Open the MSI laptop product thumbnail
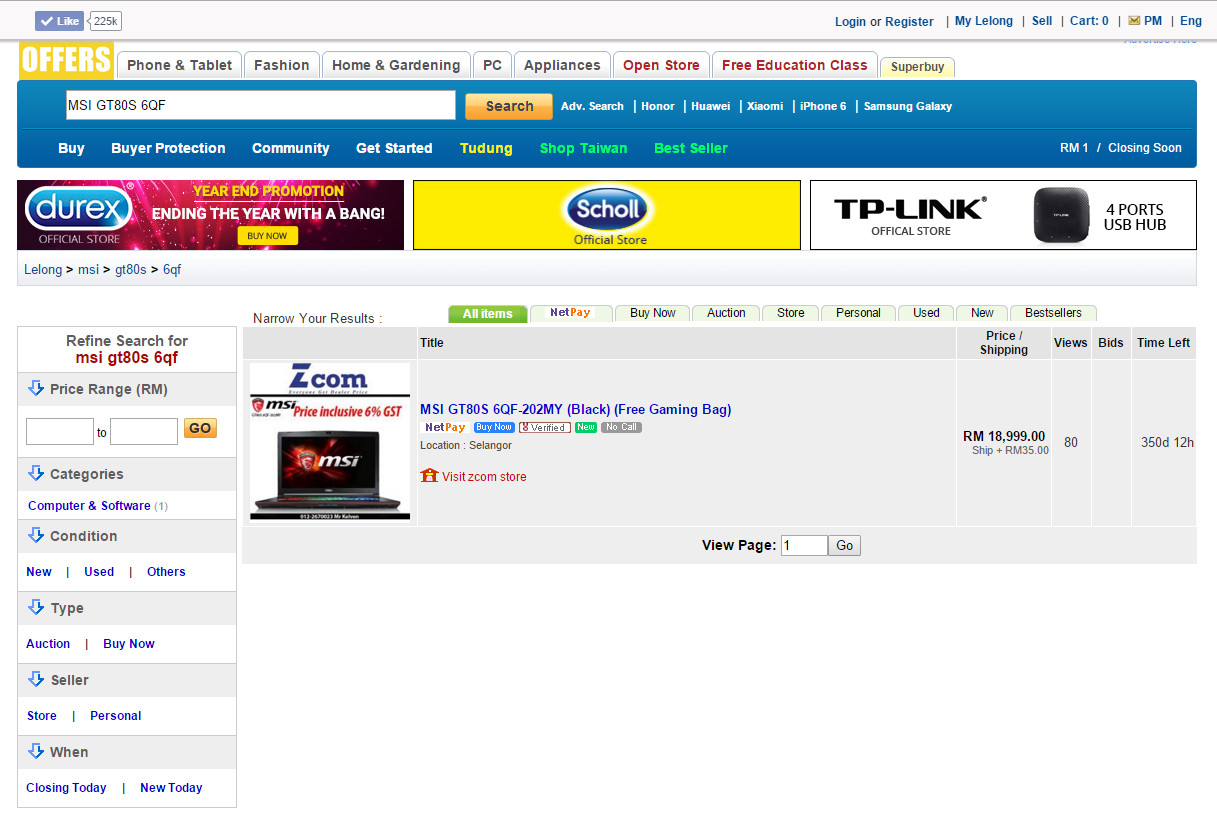 pyautogui.click(x=330, y=441)
